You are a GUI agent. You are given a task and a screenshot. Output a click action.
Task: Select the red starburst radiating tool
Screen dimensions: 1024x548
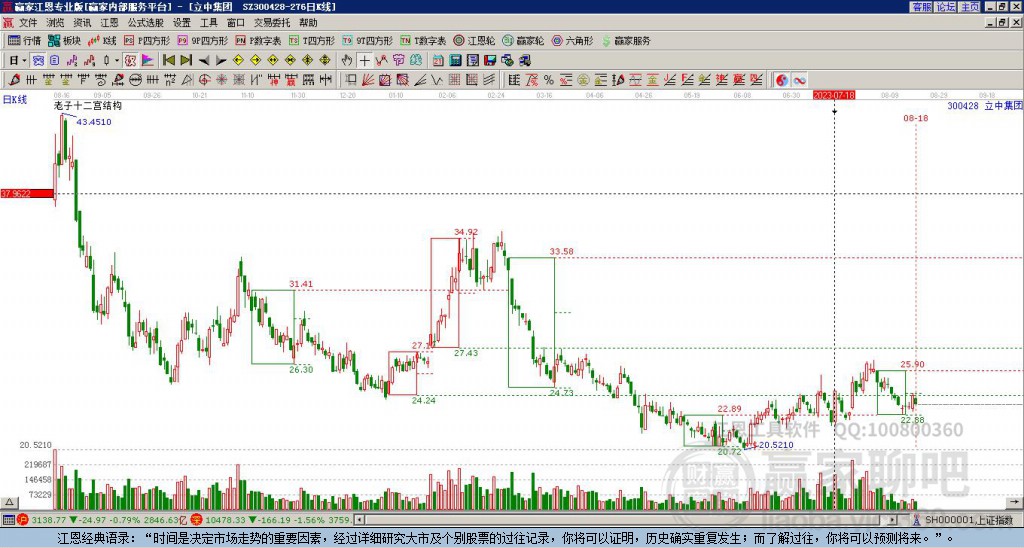[x=222, y=80]
